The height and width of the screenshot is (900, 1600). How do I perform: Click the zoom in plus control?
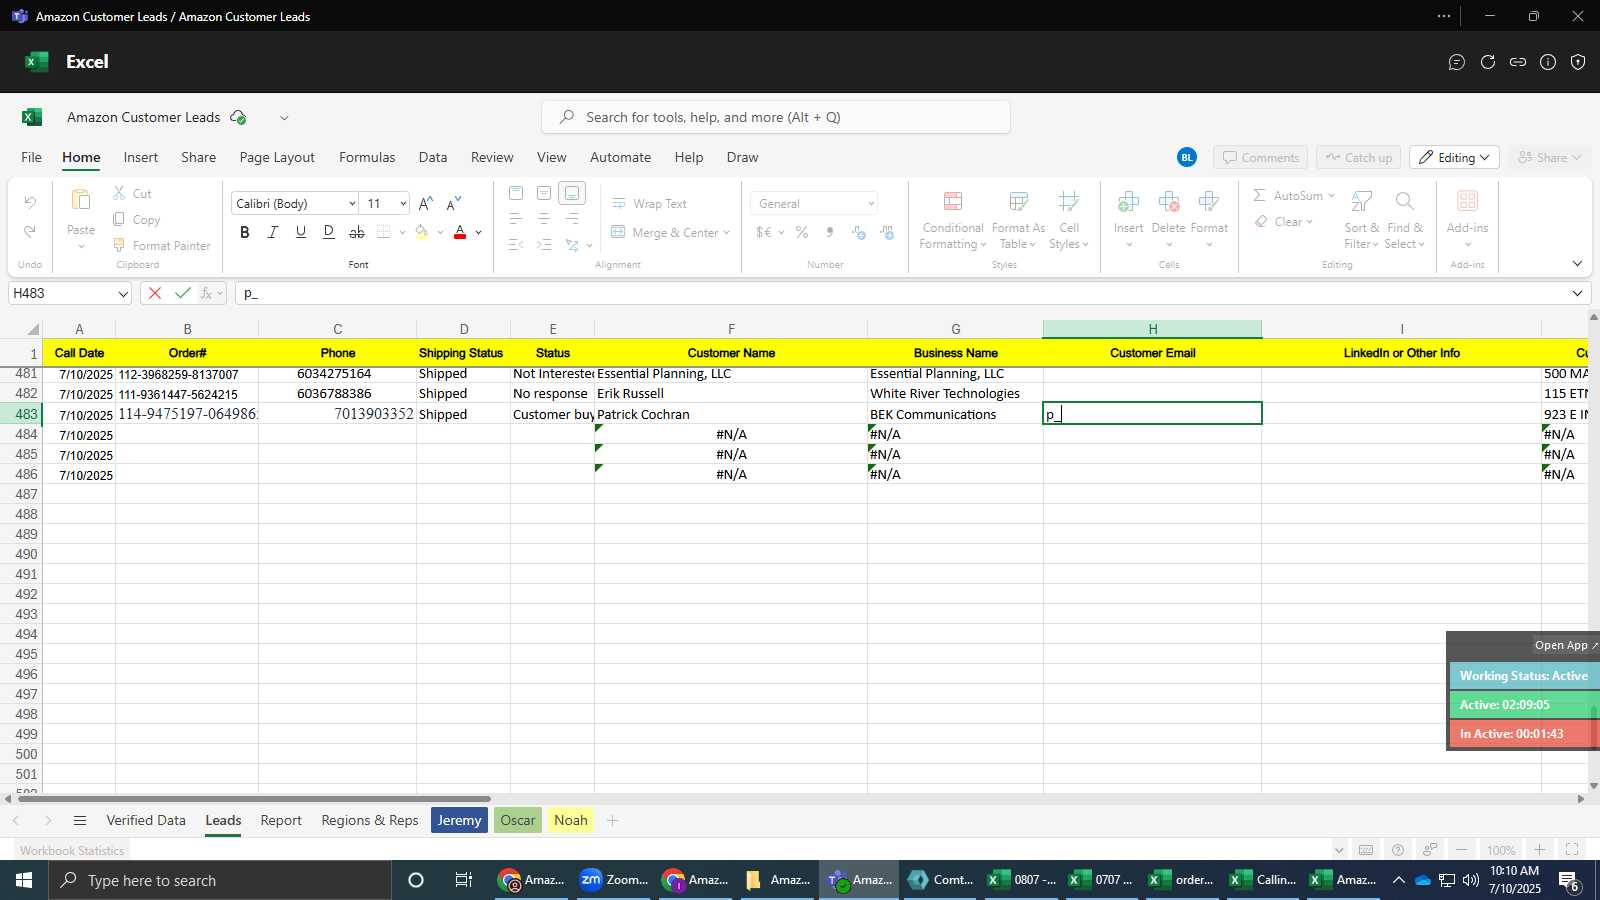click(x=1540, y=850)
